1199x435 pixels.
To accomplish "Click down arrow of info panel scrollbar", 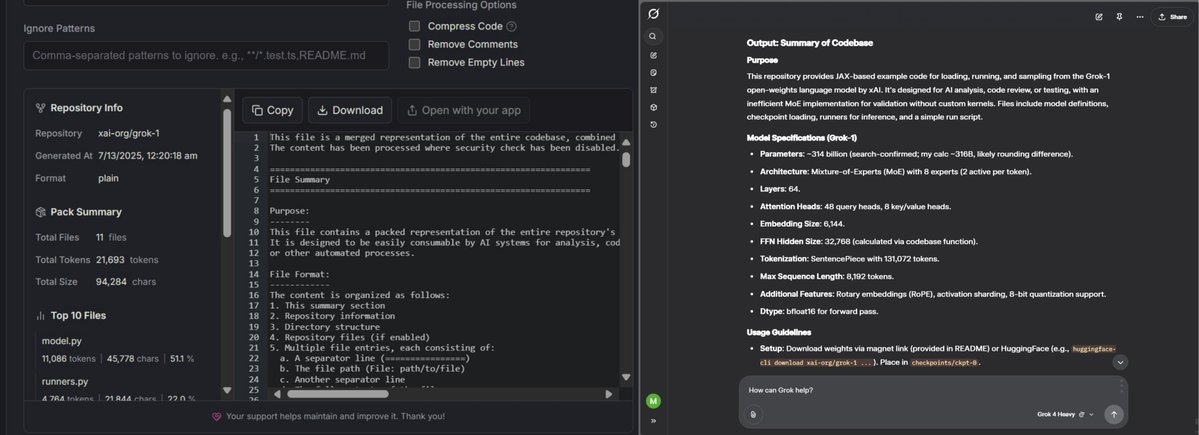I will tap(227, 390).
